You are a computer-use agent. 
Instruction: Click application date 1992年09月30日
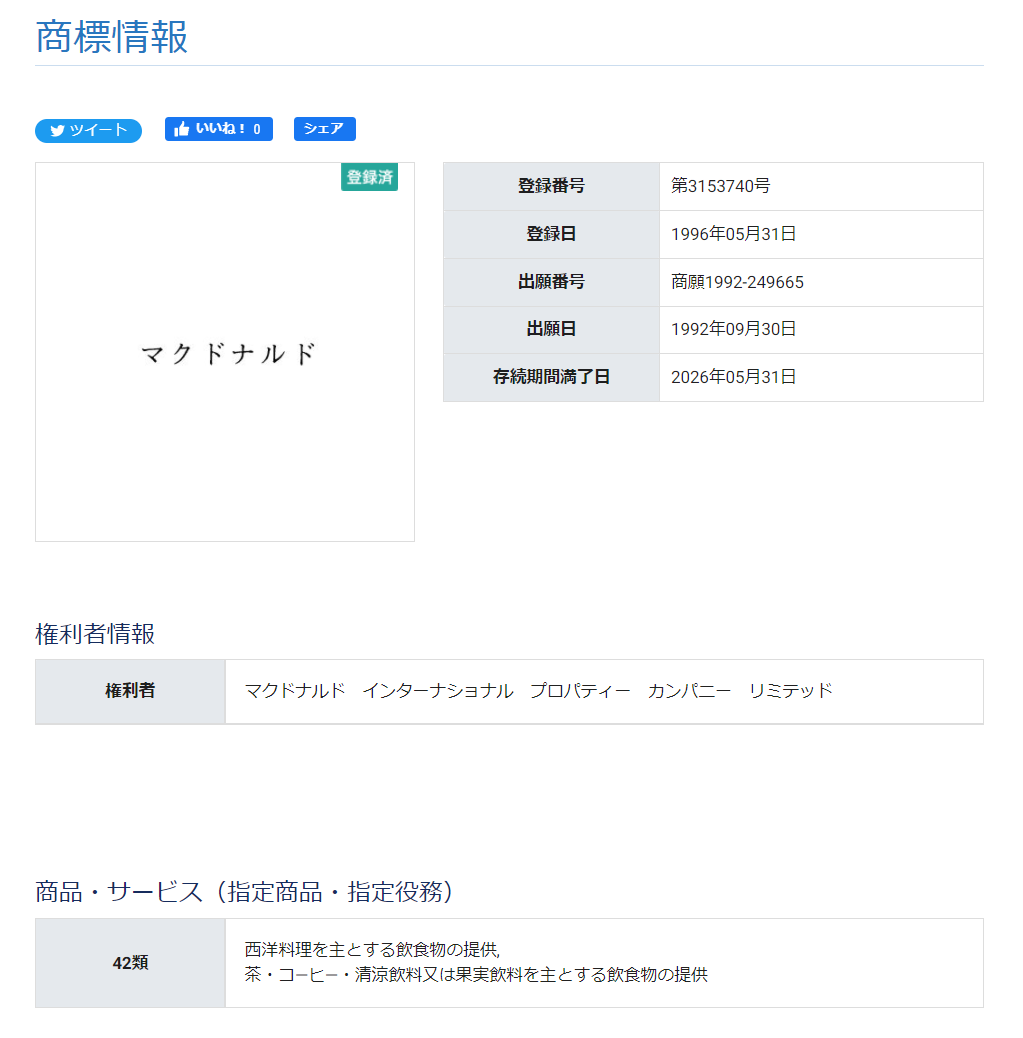point(733,329)
